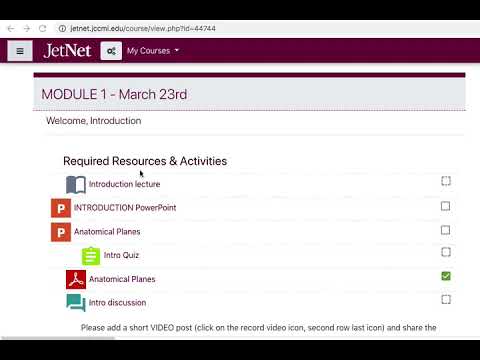The width and height of the screenshot is (480, 360).
Task: Expand the My Courses dropdown
Action: coord(153,51)
